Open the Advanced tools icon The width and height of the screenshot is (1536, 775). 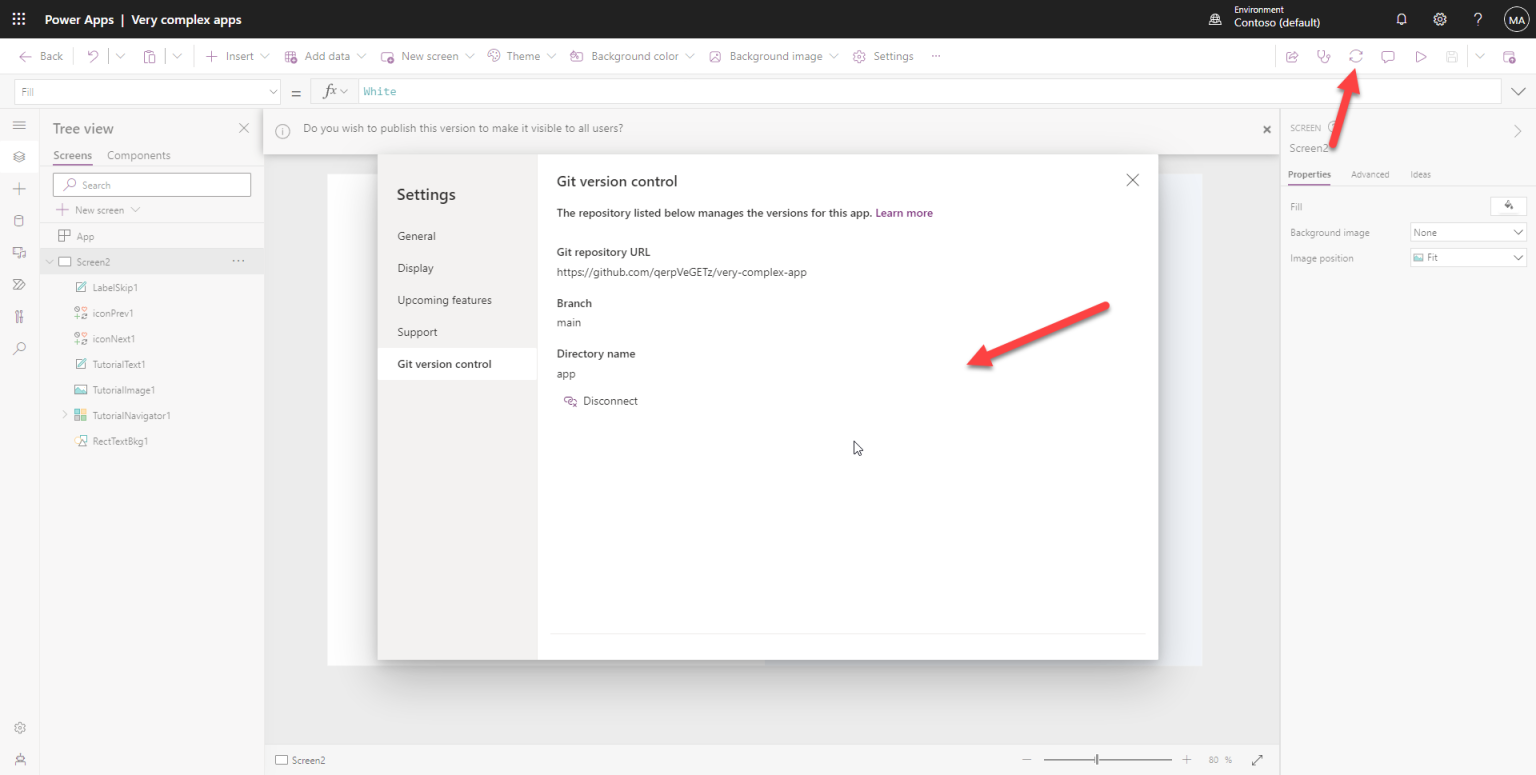(x=19, y=317)
